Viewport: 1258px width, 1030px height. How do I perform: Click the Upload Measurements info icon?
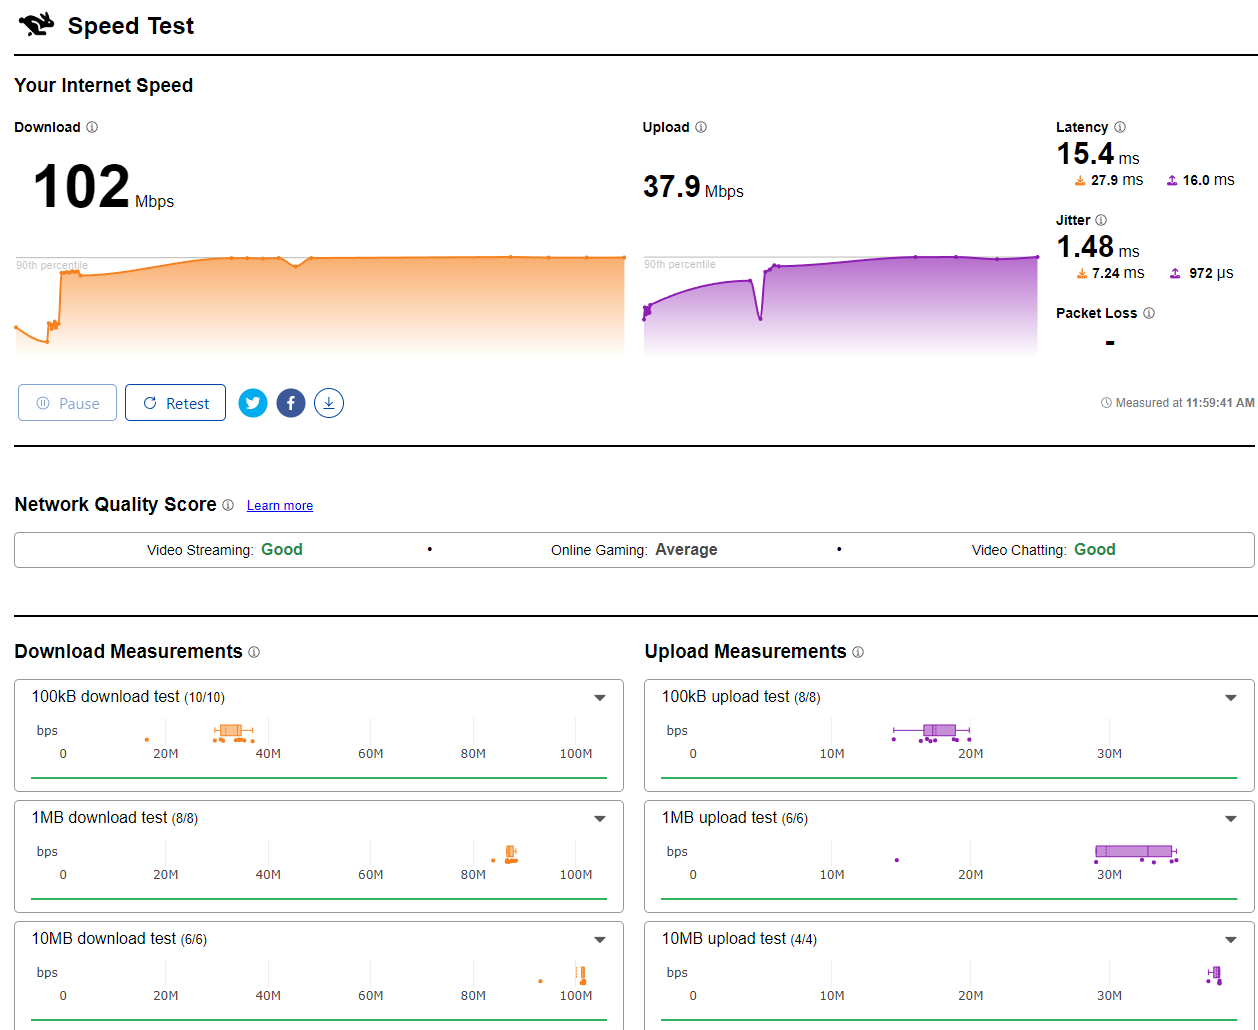[x=858, y=652]
